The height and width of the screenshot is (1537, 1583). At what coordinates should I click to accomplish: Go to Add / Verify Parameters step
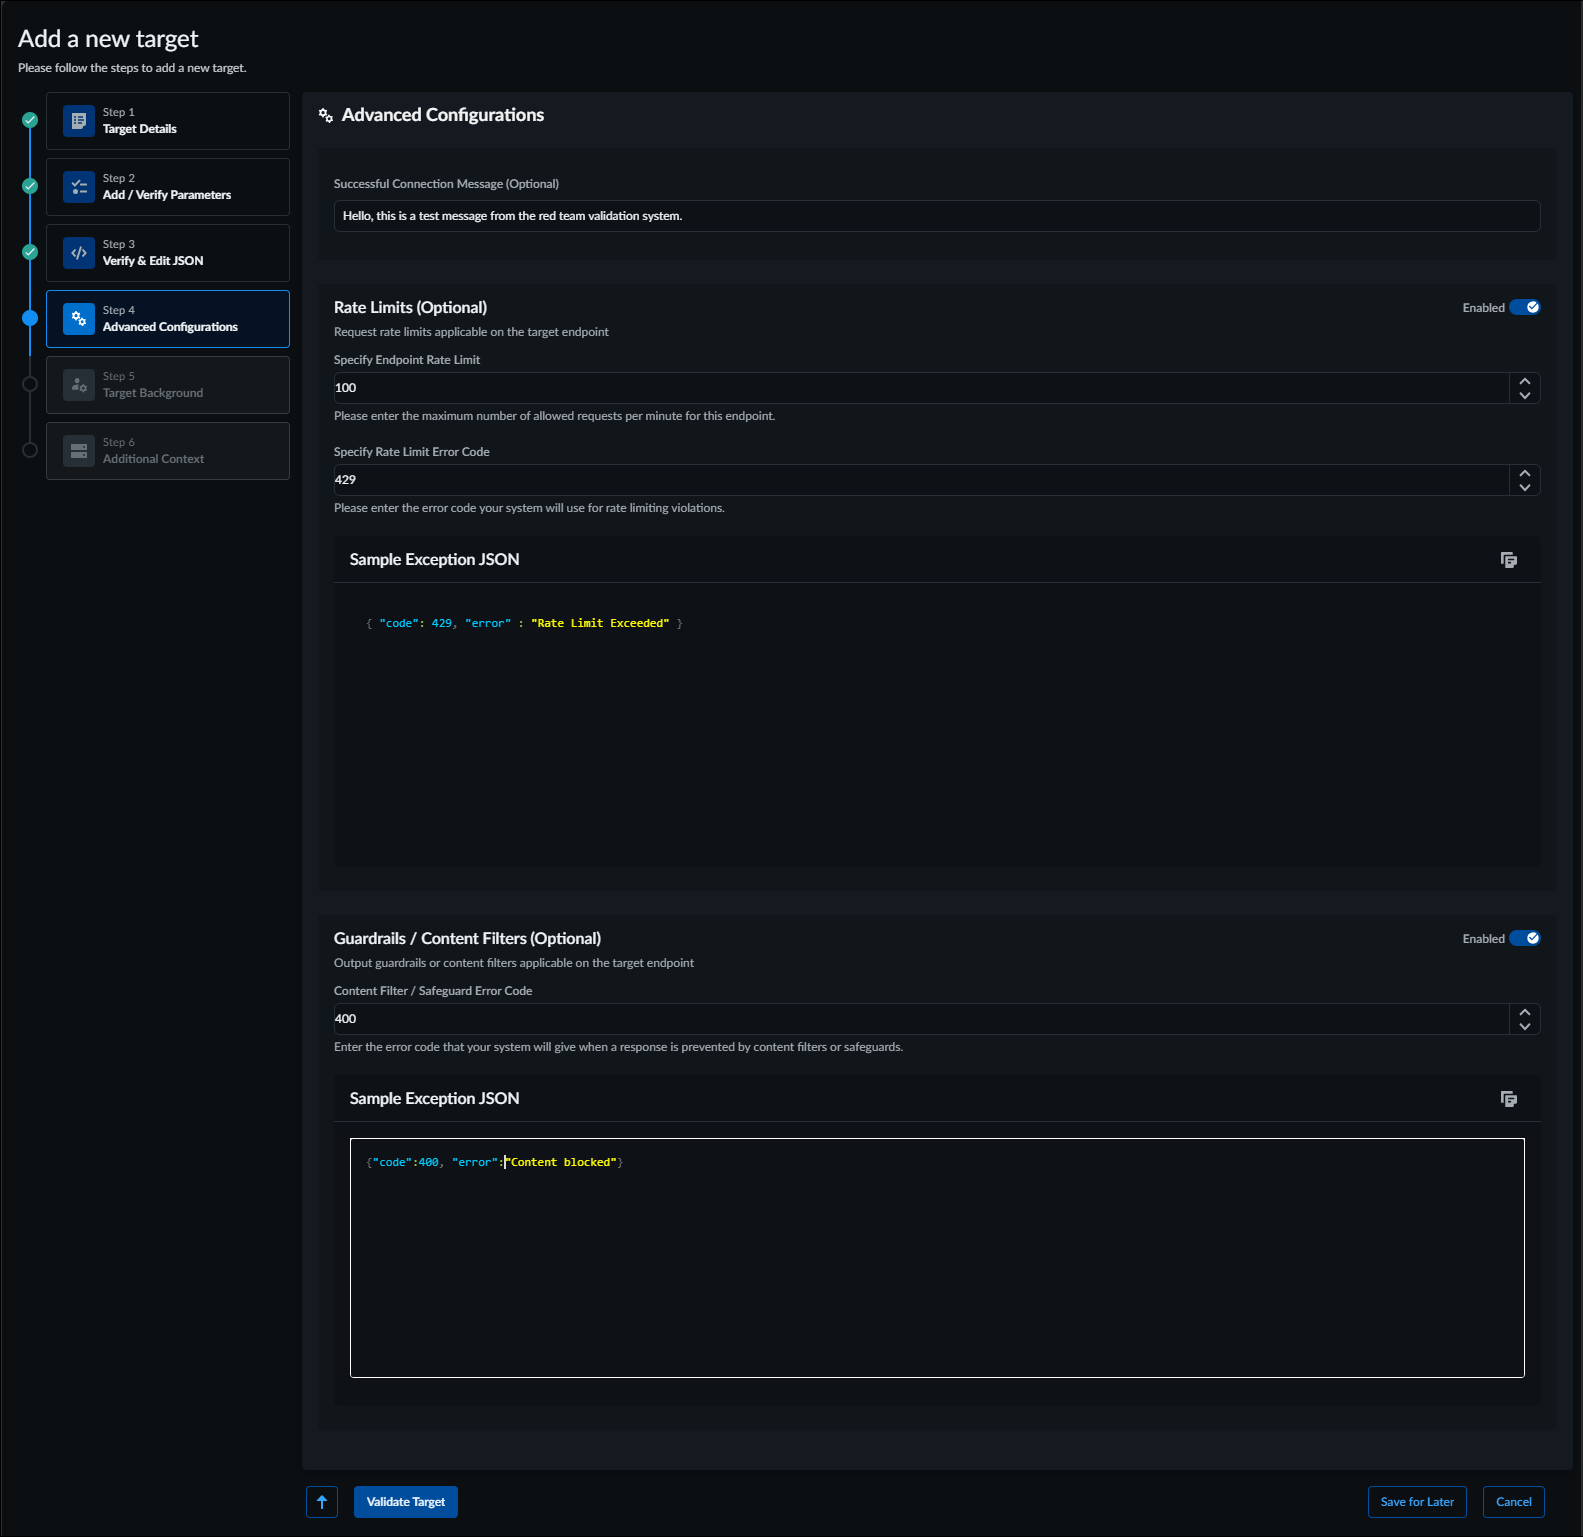pos(168,187)
